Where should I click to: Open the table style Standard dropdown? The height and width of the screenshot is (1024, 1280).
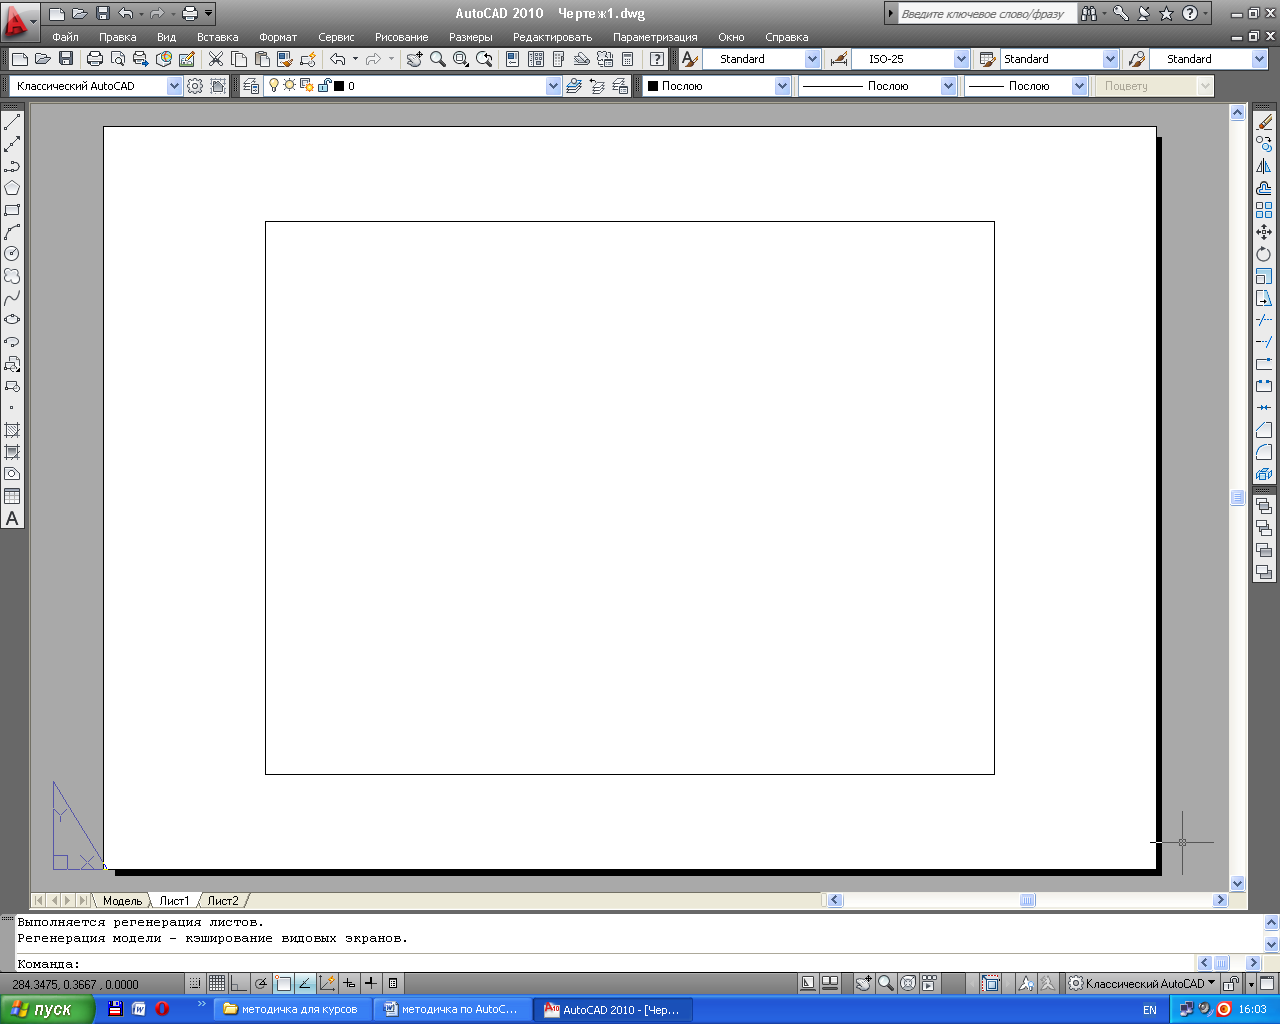(x=1110, y=59)
